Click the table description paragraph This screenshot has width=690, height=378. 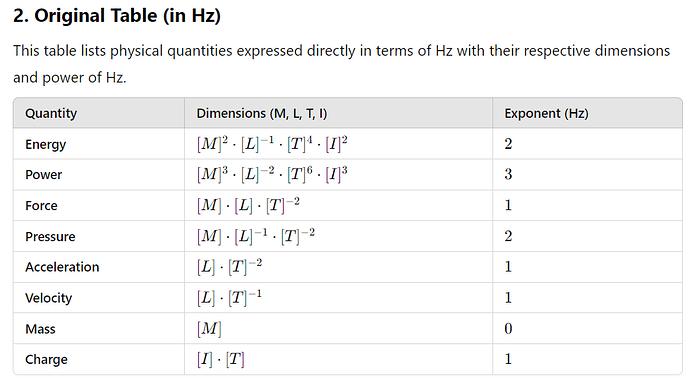pyautogui.click(x=341, y=64)
